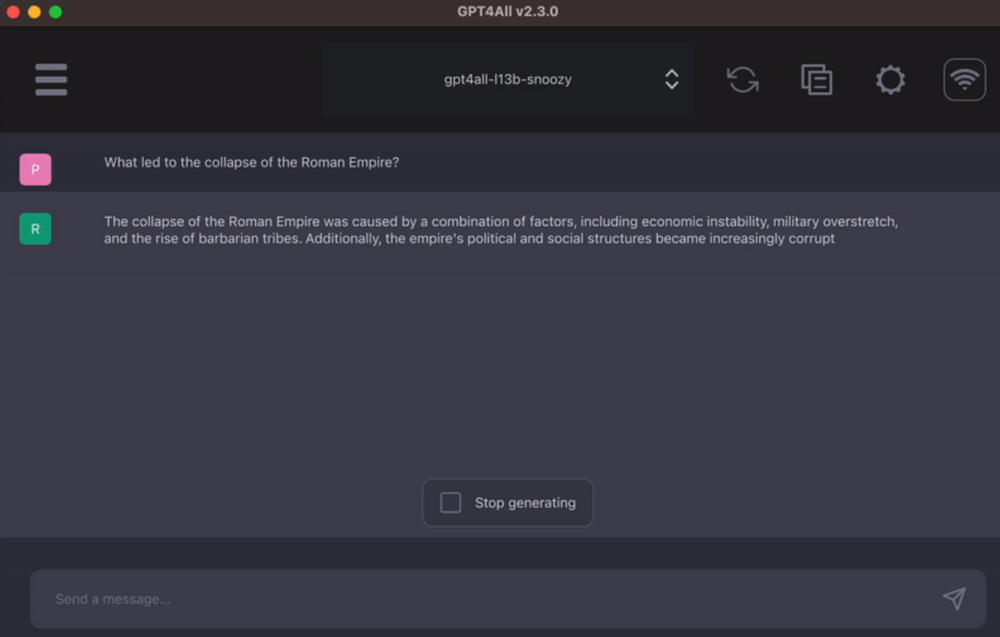This screenshot has width=1000, height=637.
Task: Close the window with red button
Action: click(13, 12)
